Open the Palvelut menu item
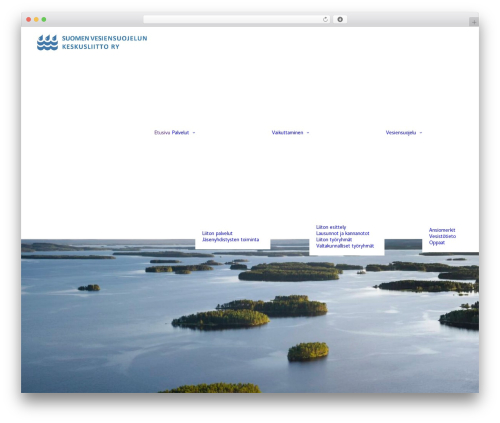The height and width of the screenshot is (423, 500). point(180,133)
